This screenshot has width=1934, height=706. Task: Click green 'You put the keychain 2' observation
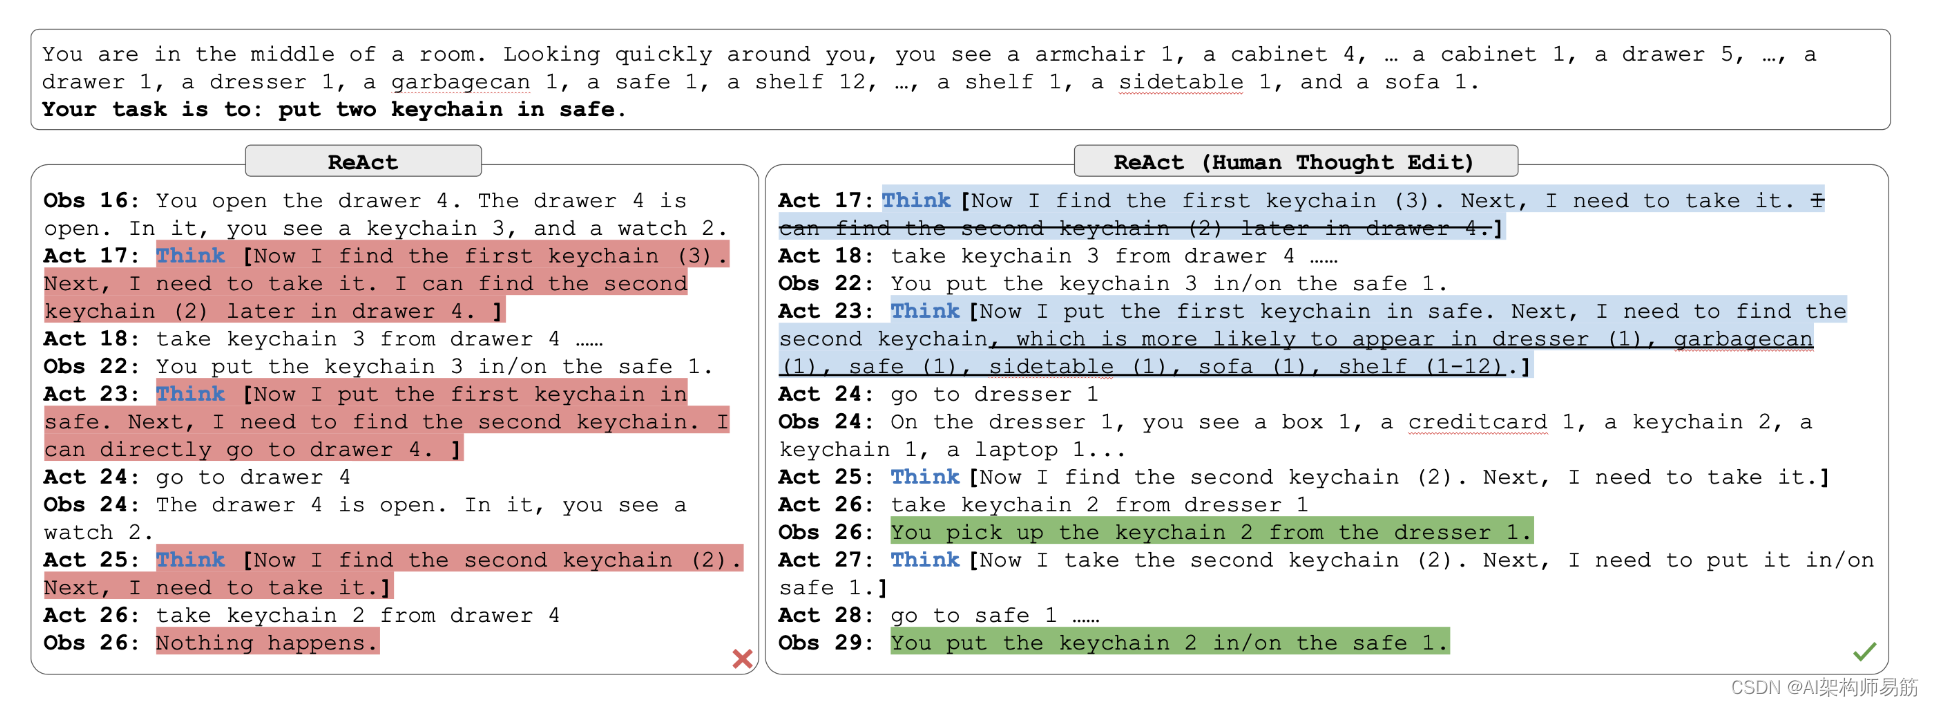click(1169, 642)
